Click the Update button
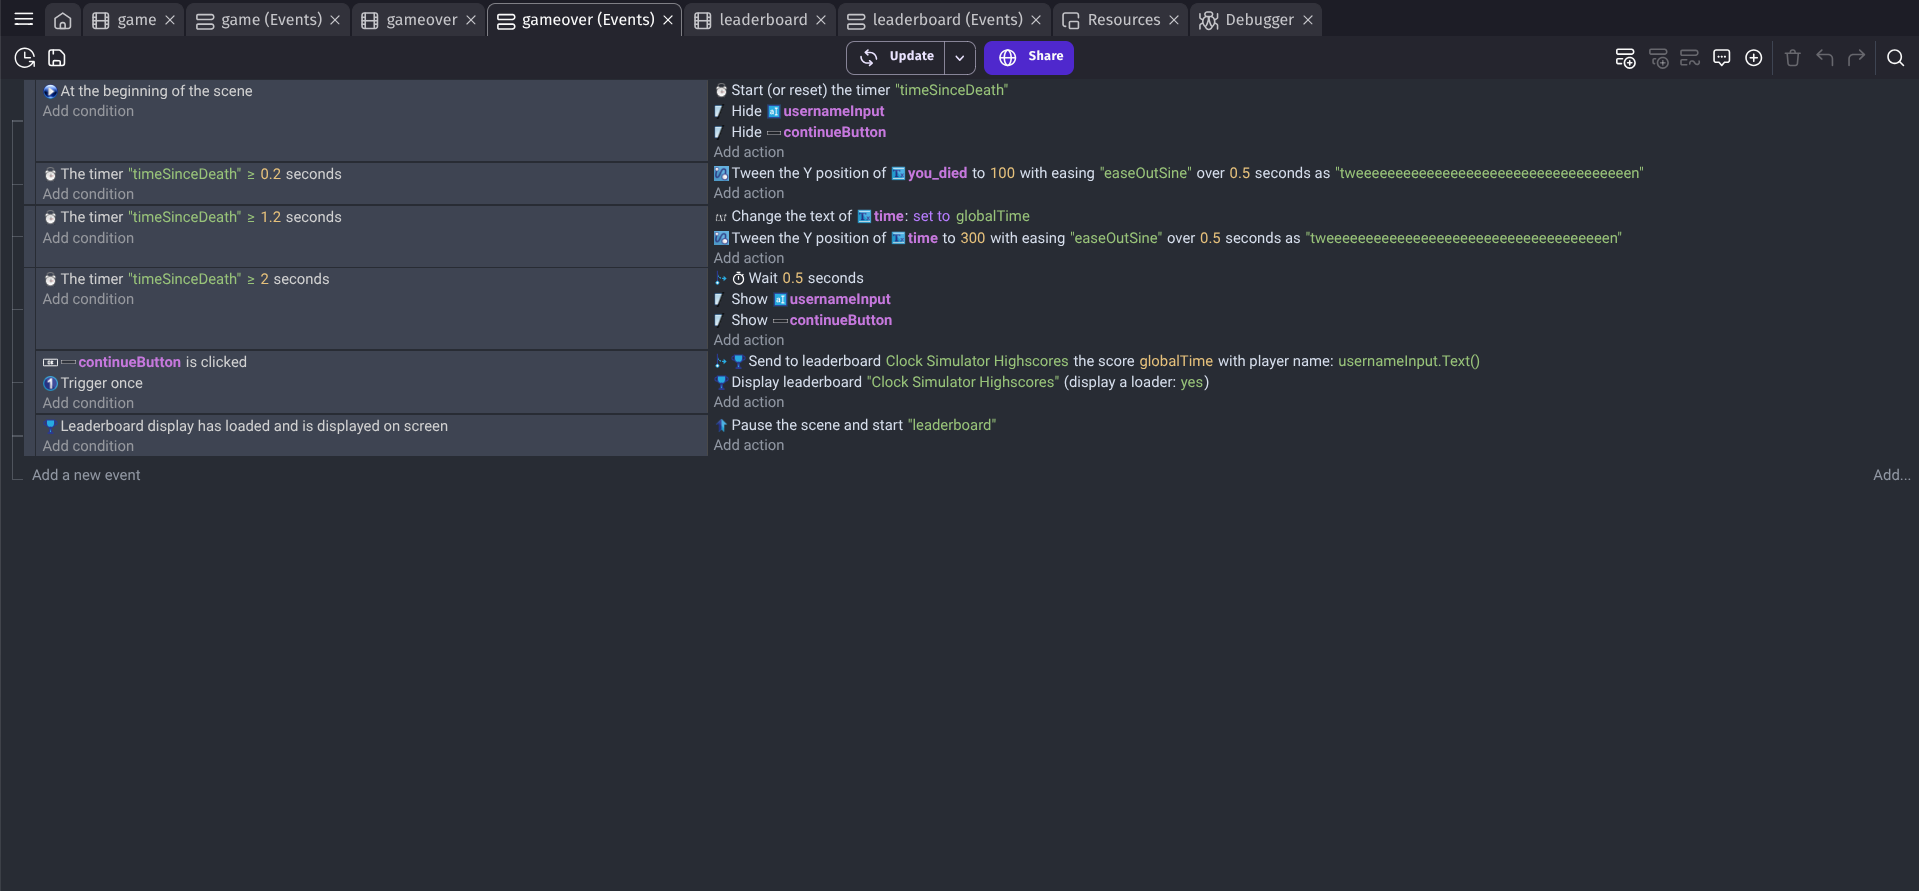 tap(897, 58)
